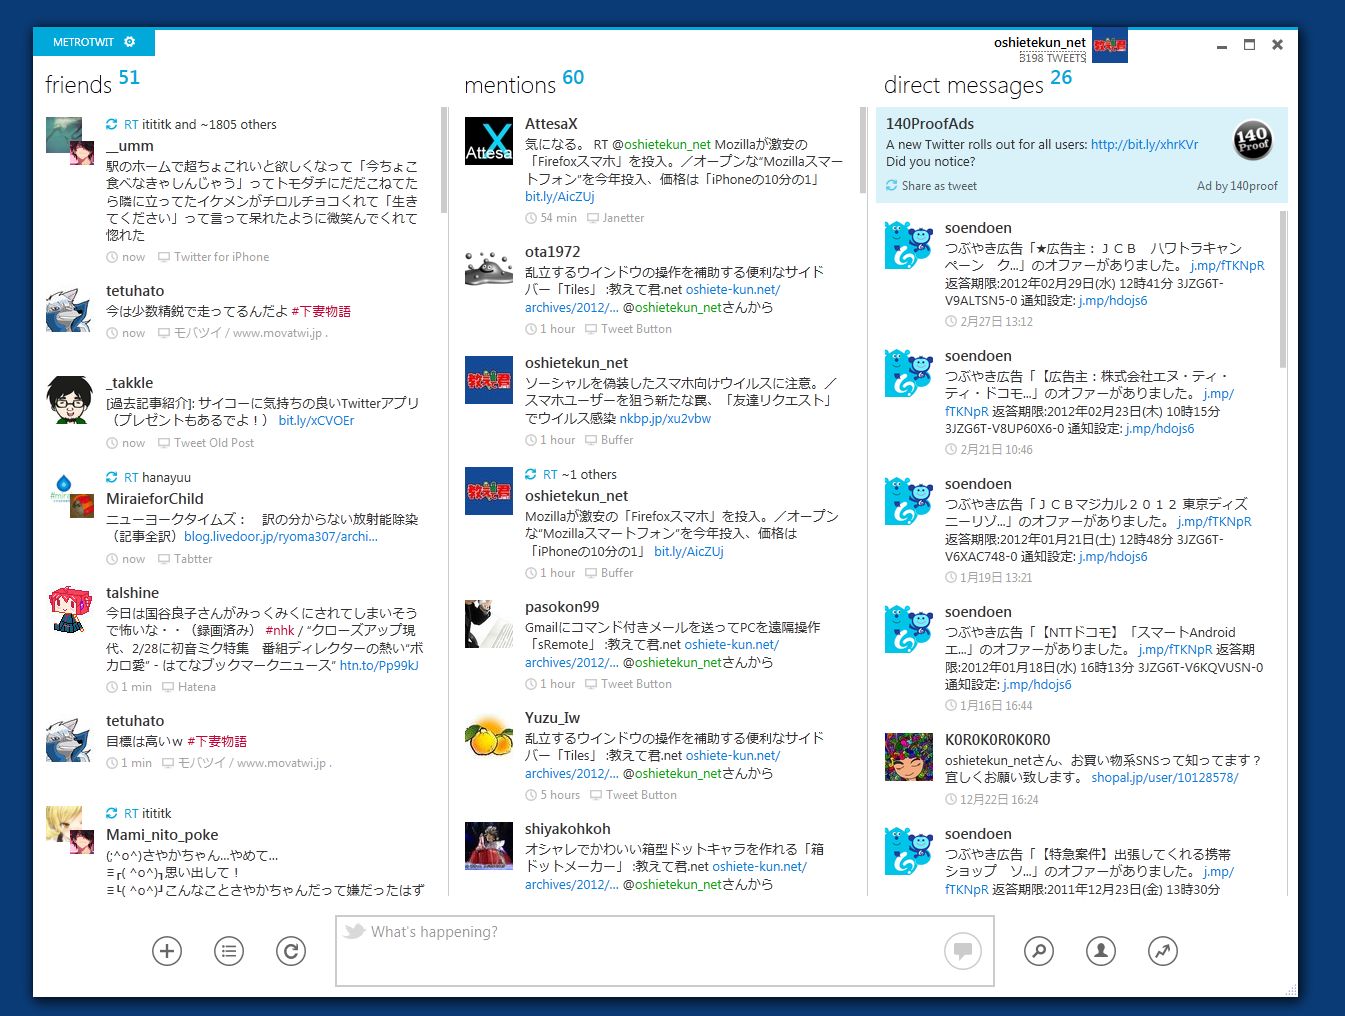Open the friends column header

tap(78, 85)
